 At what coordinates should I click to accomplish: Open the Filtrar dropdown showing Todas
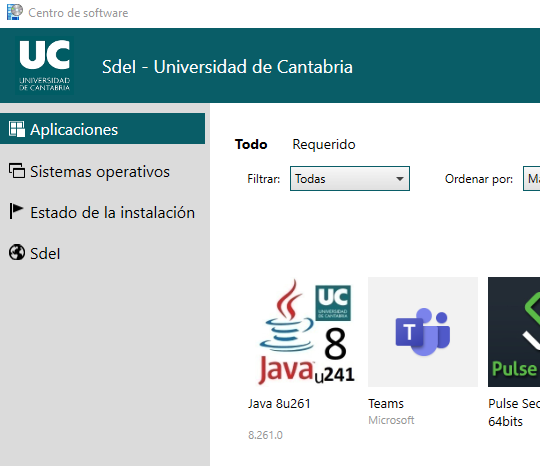(x=350, y=178)
